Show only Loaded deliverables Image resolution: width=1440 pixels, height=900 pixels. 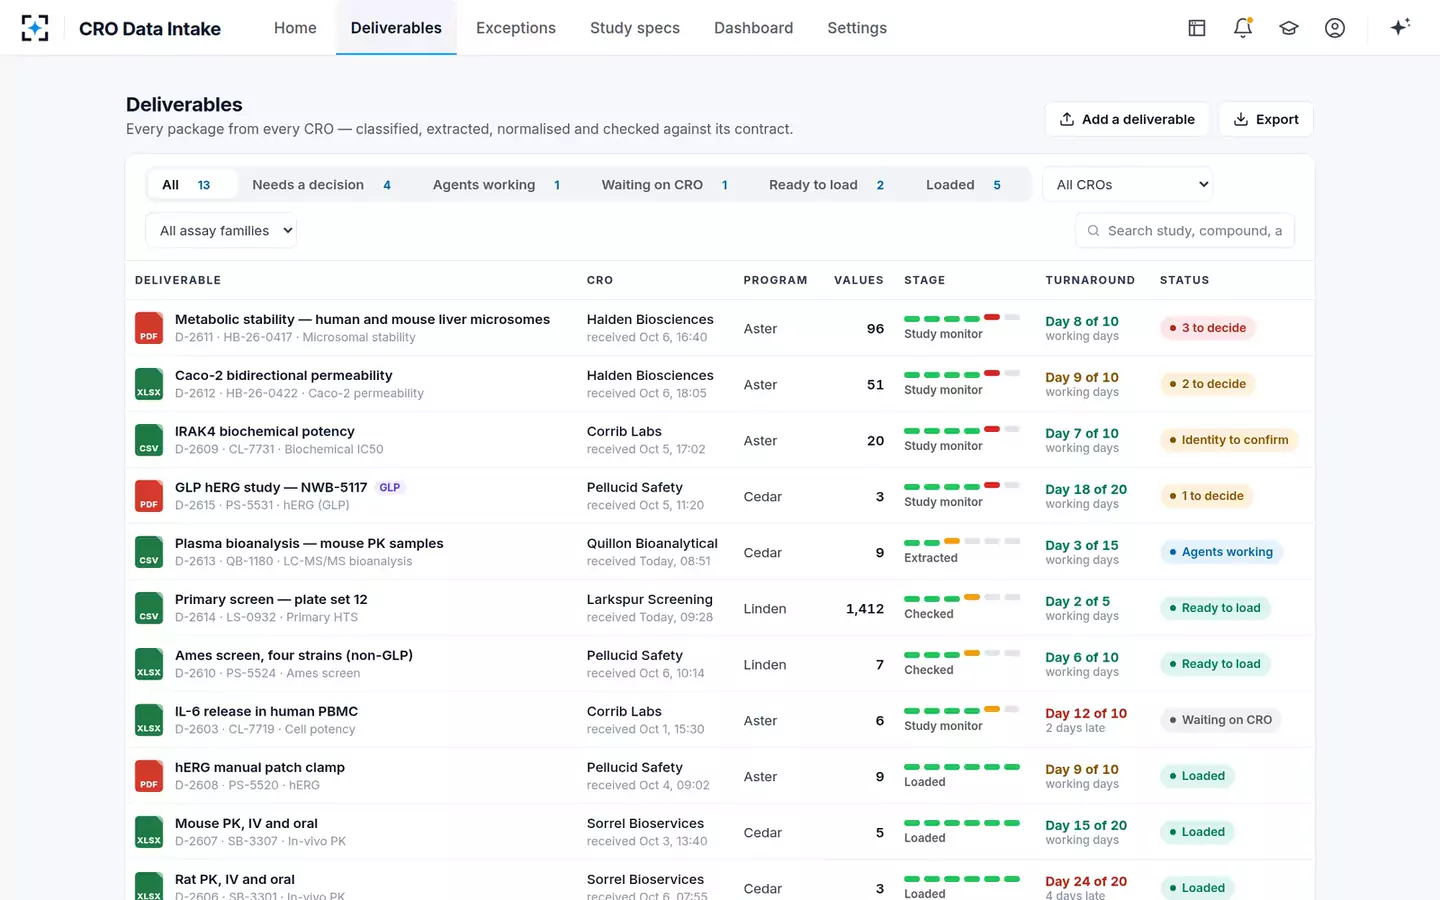point(964,185)
